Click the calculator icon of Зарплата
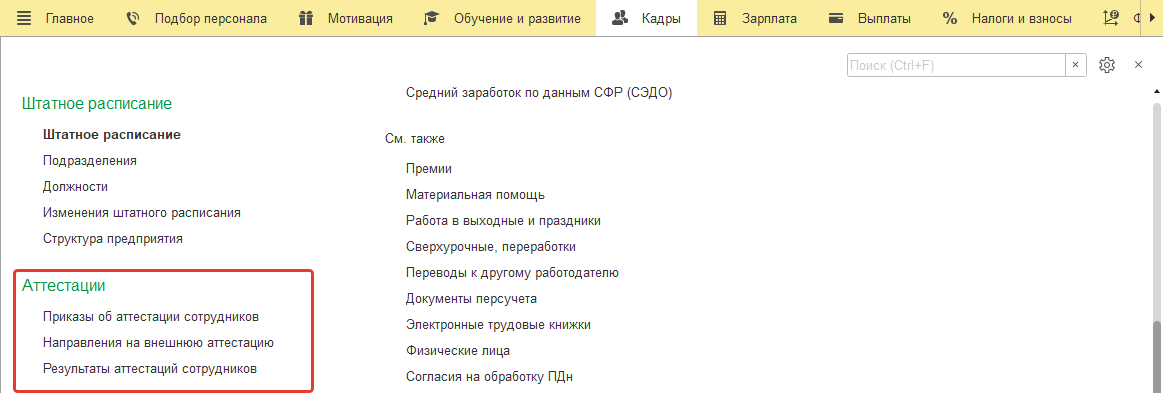 pos(719,19)
